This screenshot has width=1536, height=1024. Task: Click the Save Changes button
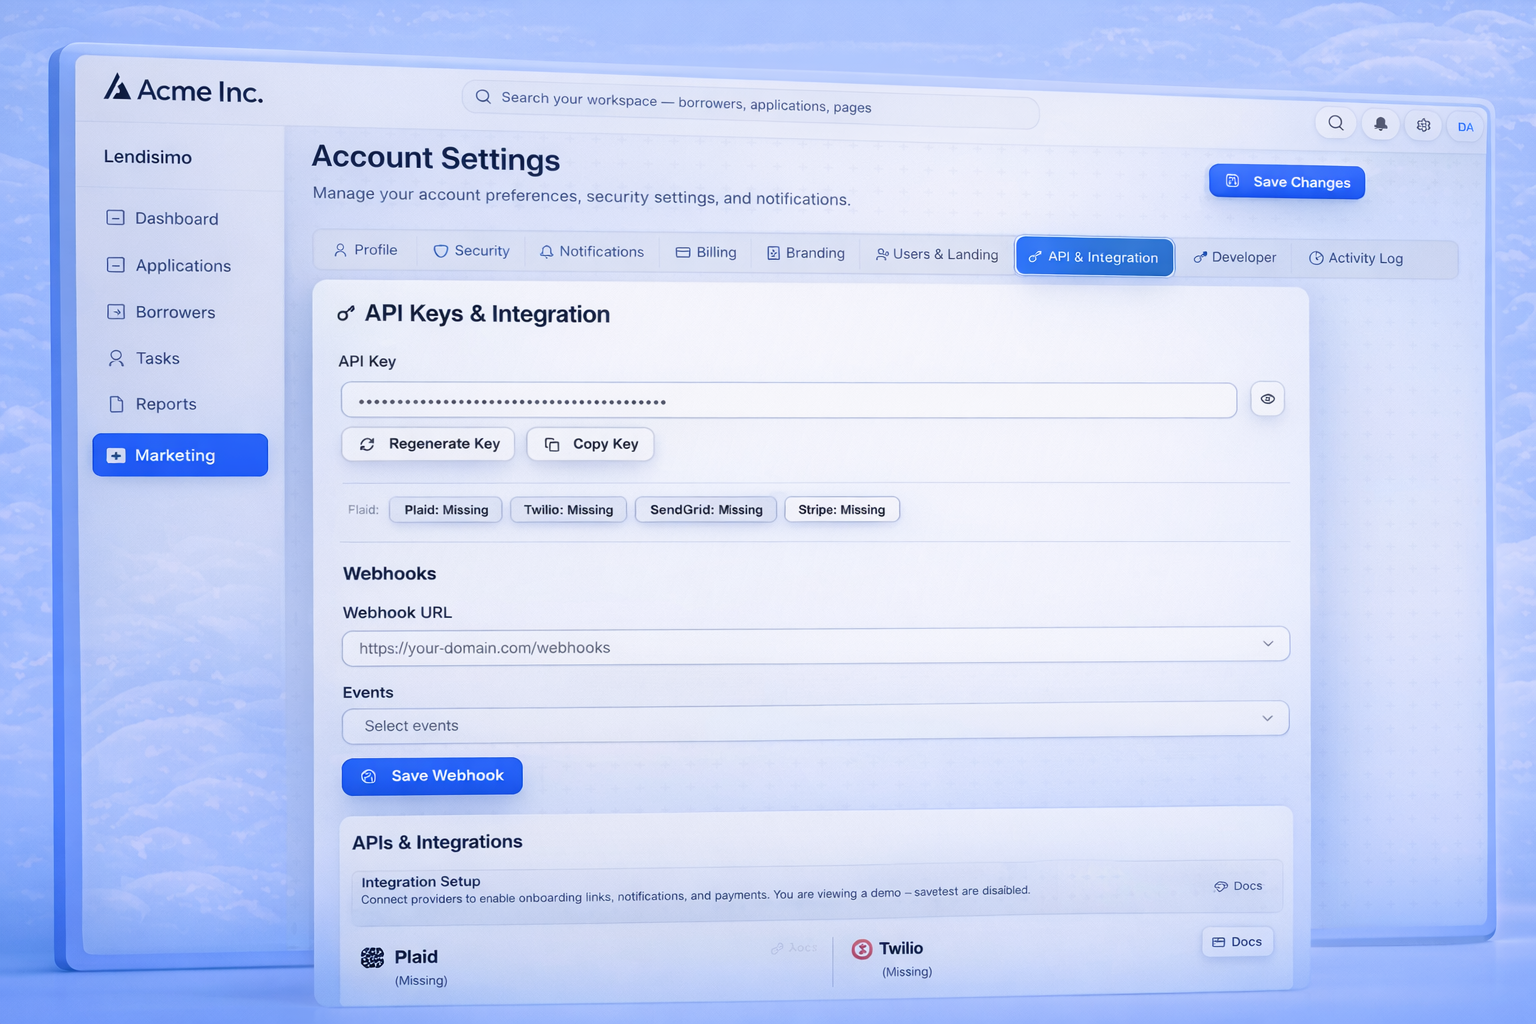(1287, 182)
